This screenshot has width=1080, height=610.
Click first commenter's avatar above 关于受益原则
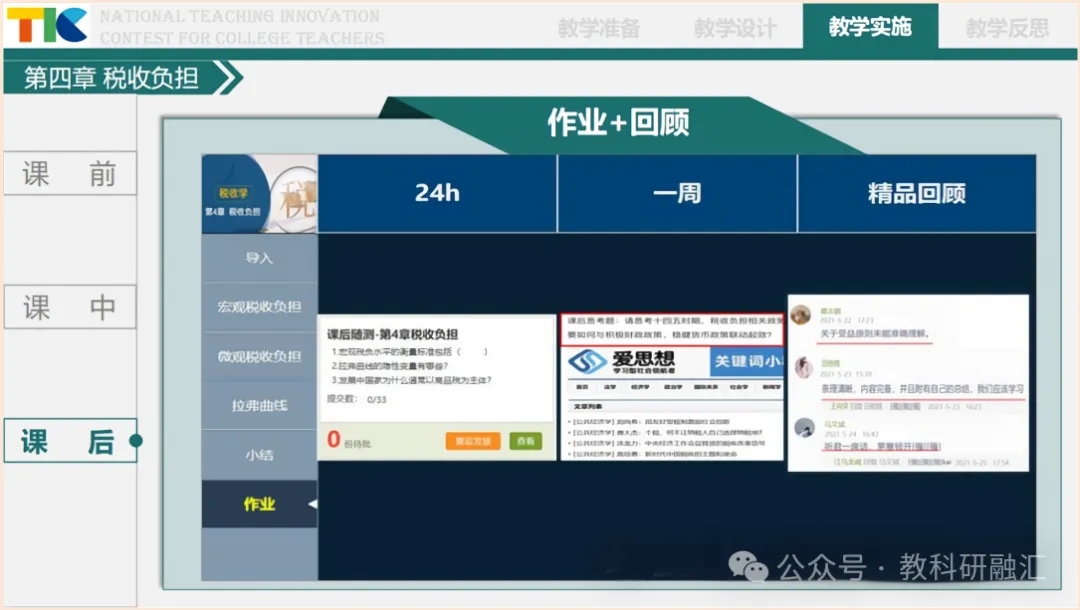pyautogui.click(x=800, y=315)
